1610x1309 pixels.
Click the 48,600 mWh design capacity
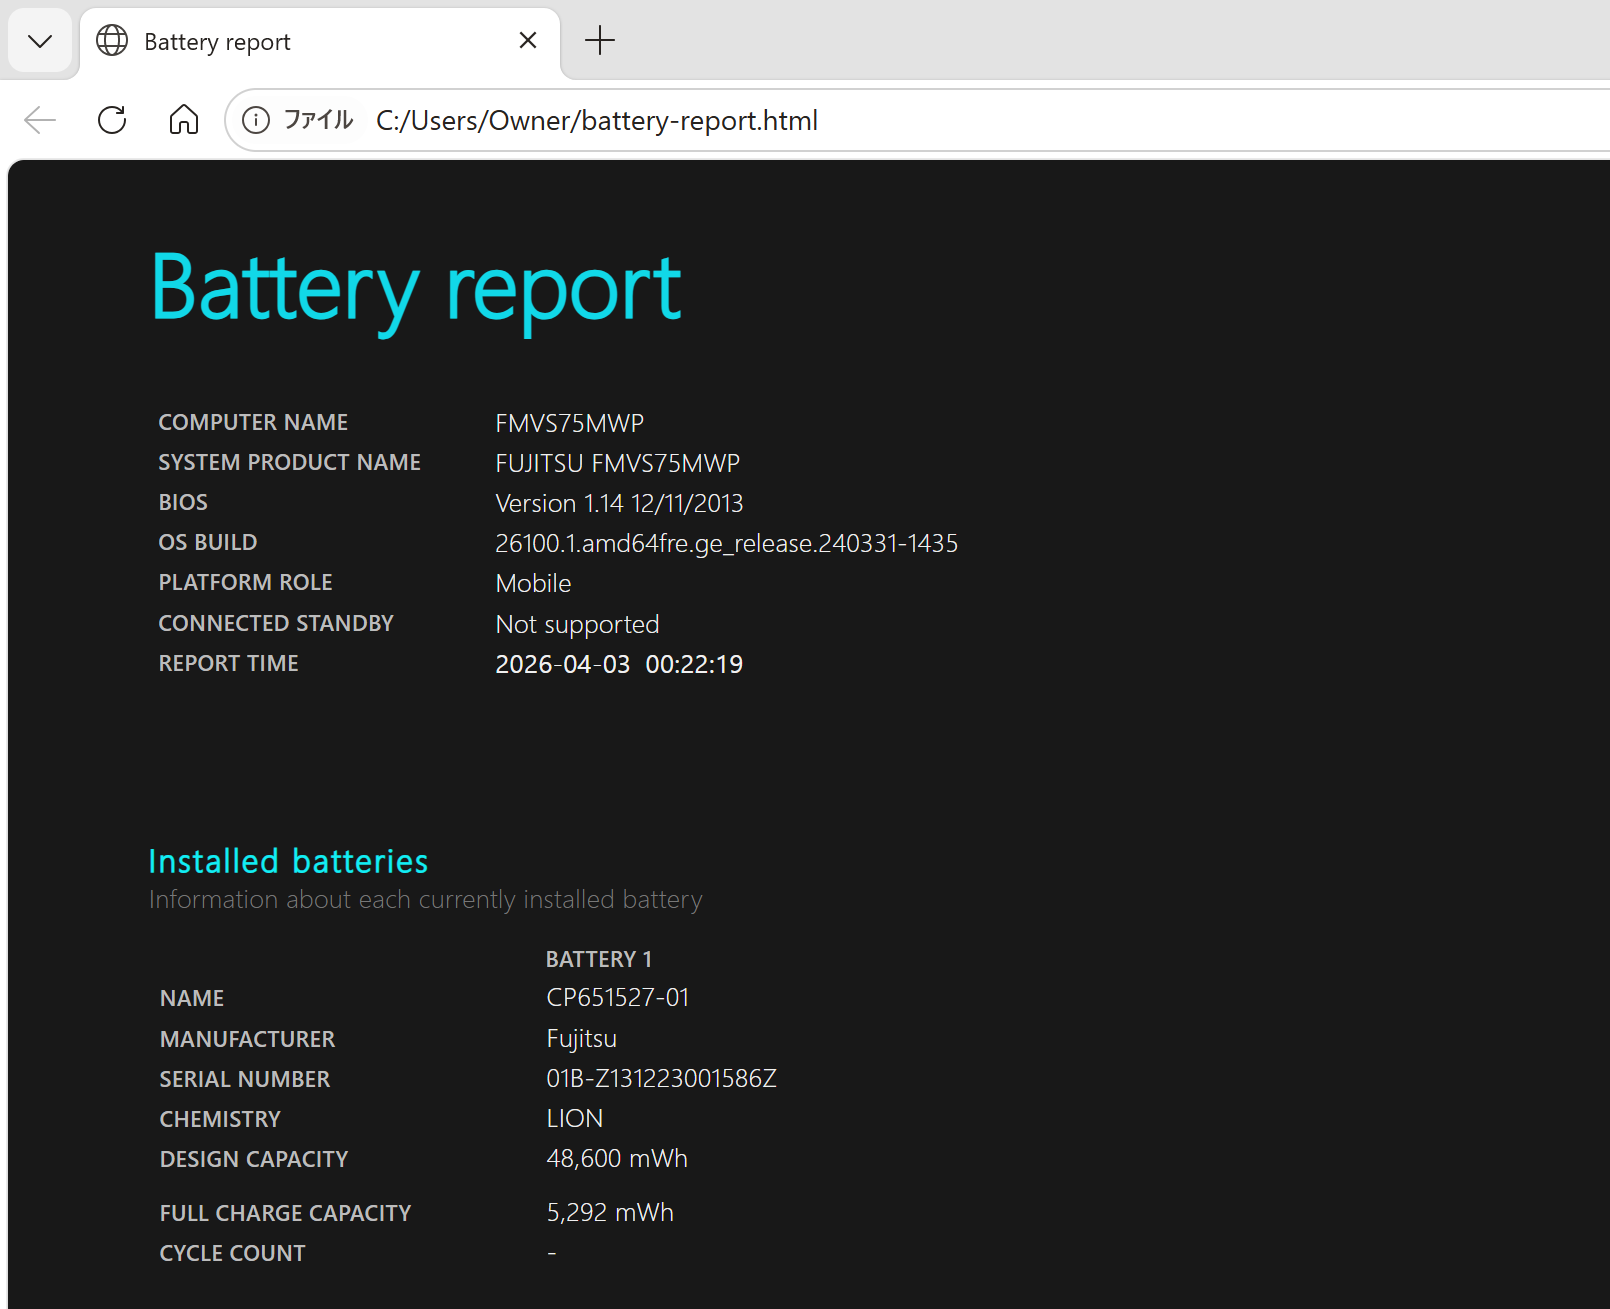click(x=616, y=1159)
